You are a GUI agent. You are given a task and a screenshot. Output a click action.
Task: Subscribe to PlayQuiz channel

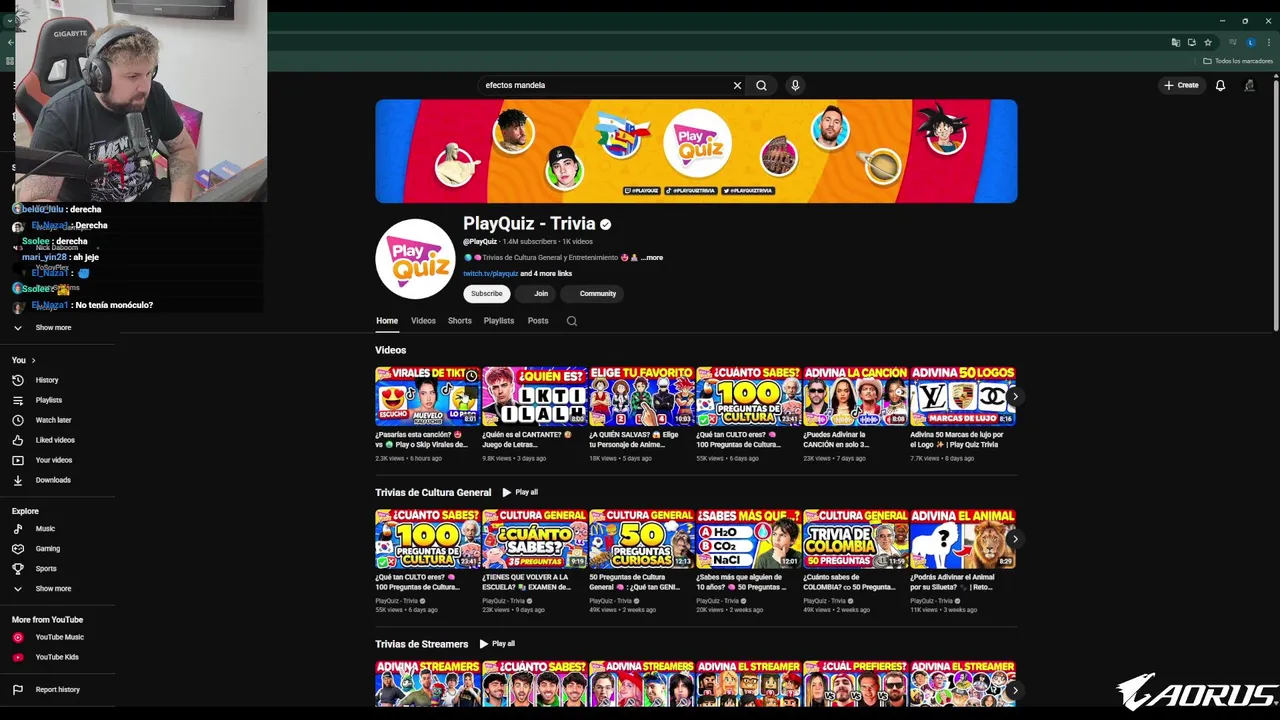[487, 294]
